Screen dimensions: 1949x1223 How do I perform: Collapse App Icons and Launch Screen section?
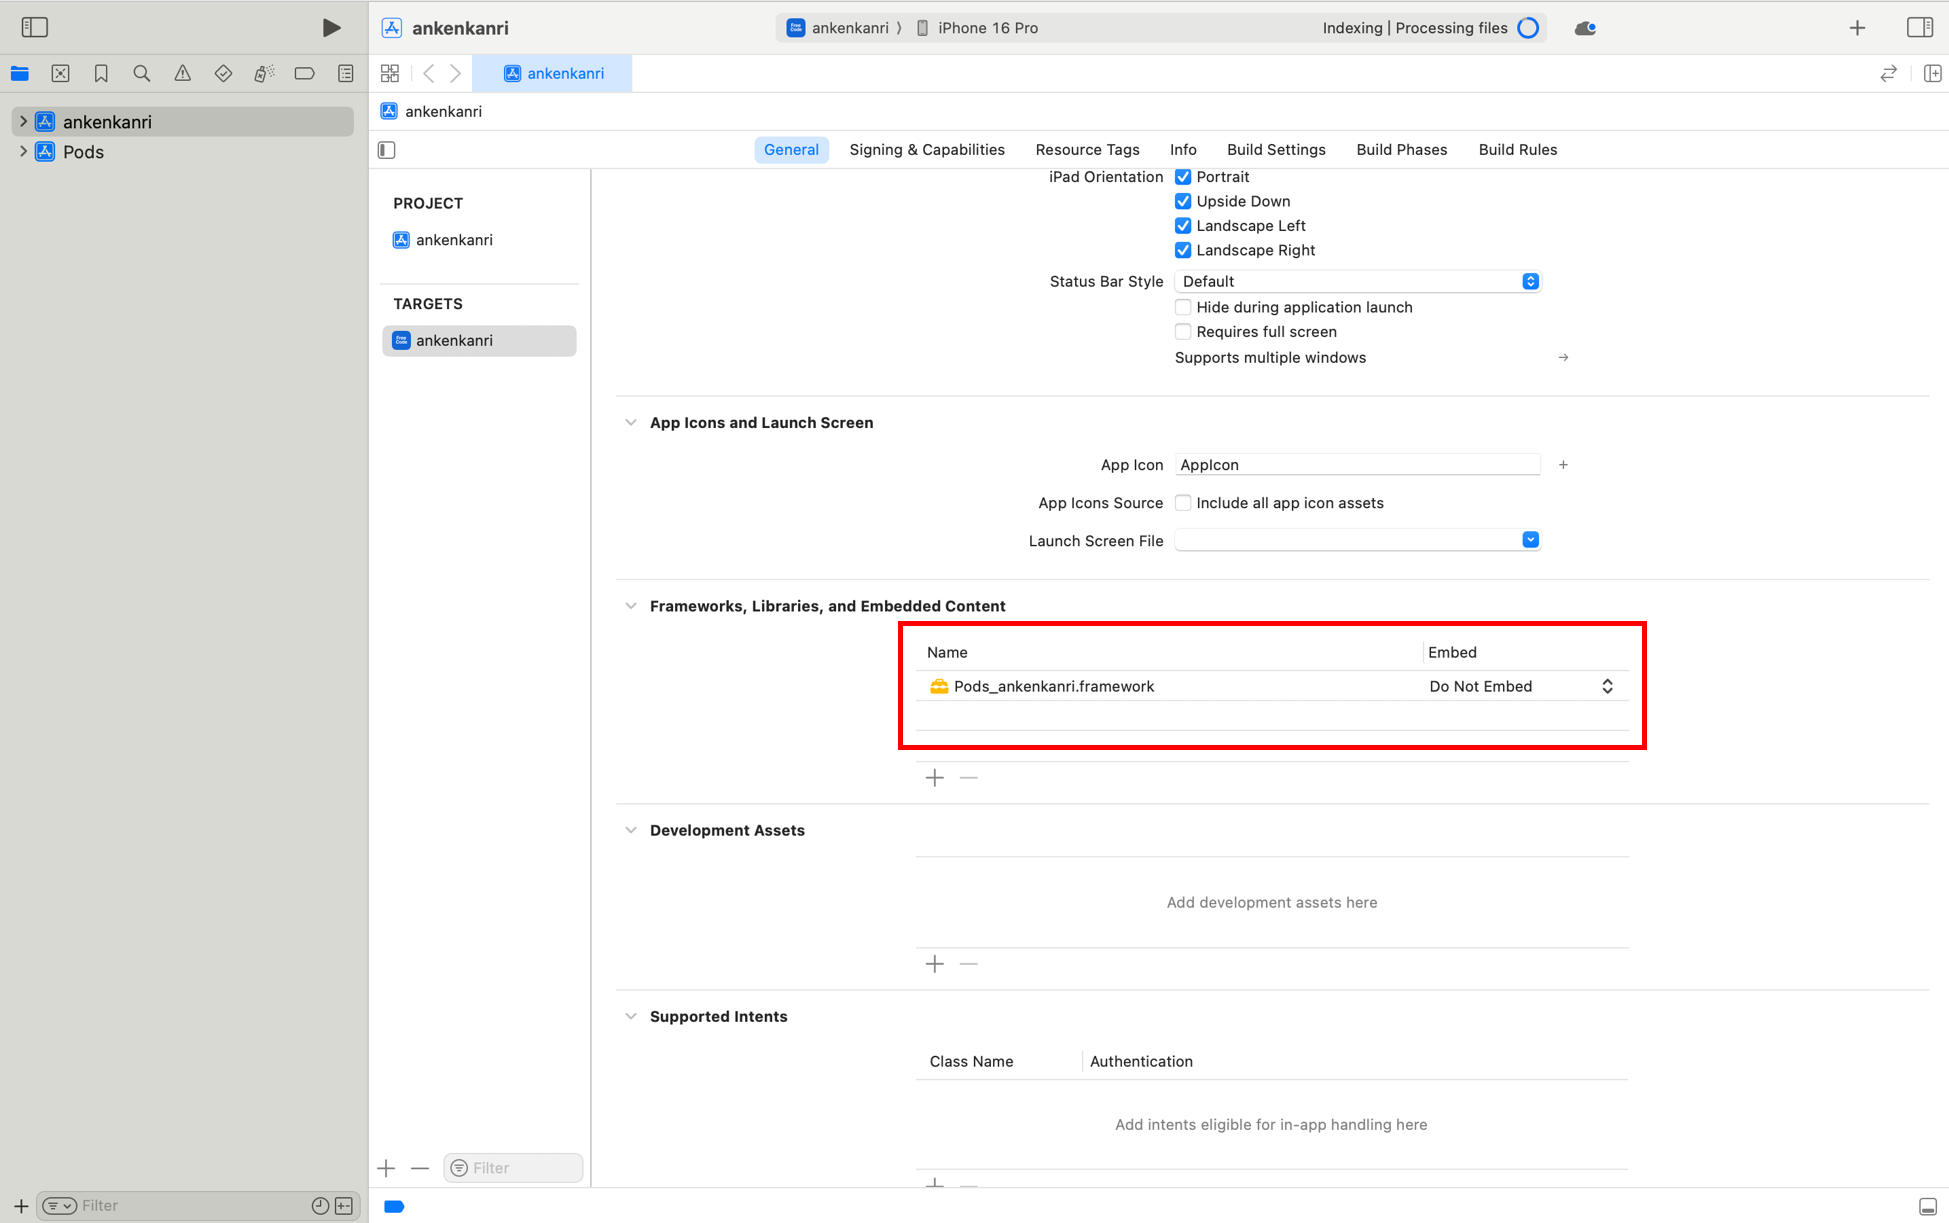(631, 423)
